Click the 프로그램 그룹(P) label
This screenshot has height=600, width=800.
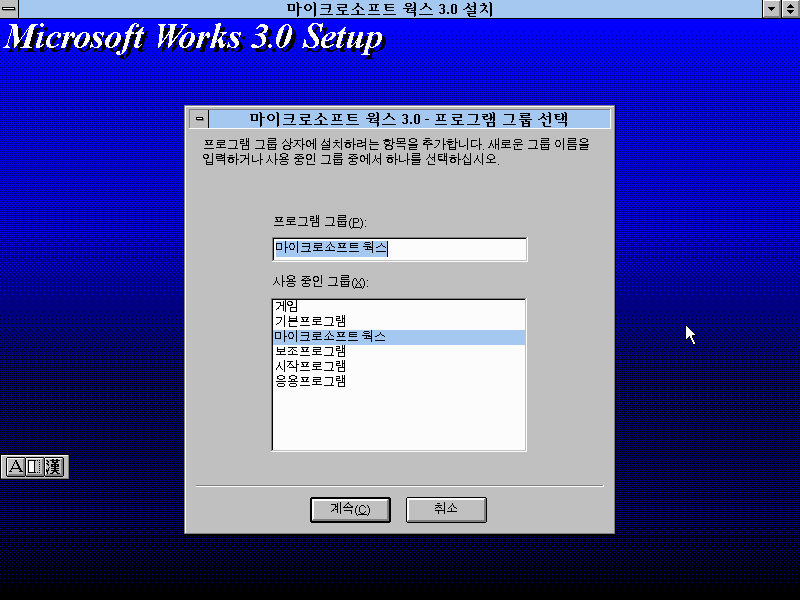(320, 222)
